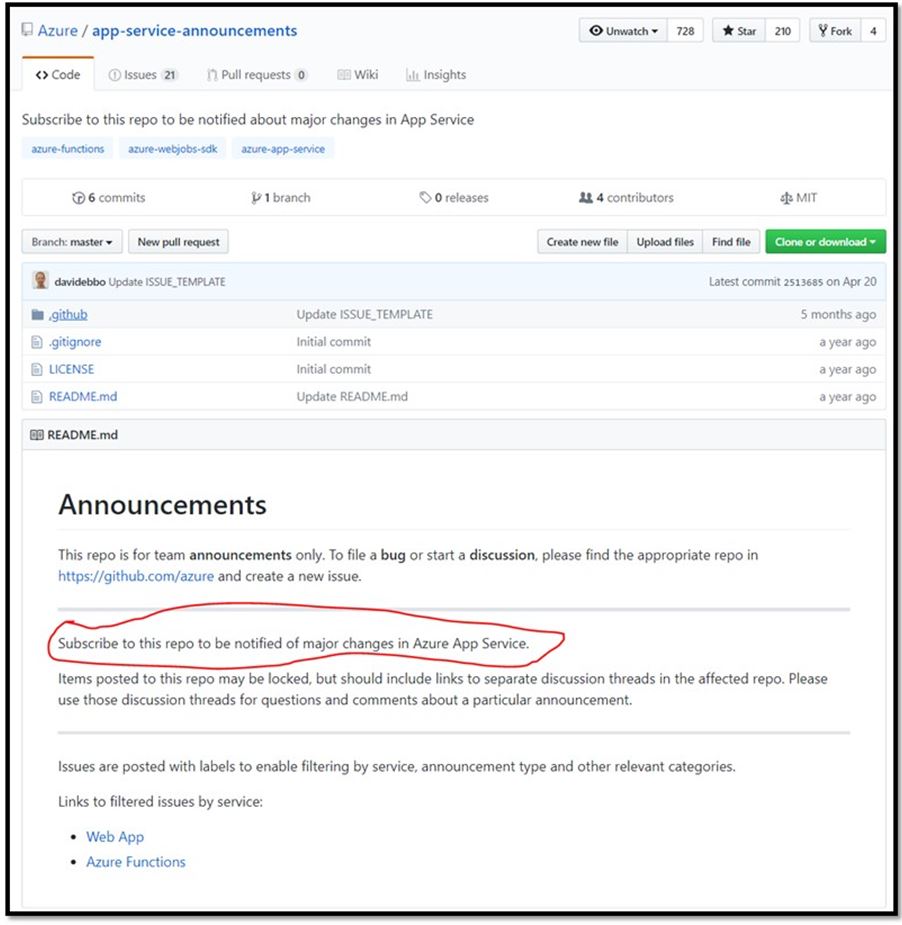Click the contributors icon next to 4 contributors
Image resolution: width=902 pixels, height=925 pixels.
(585, 198)
